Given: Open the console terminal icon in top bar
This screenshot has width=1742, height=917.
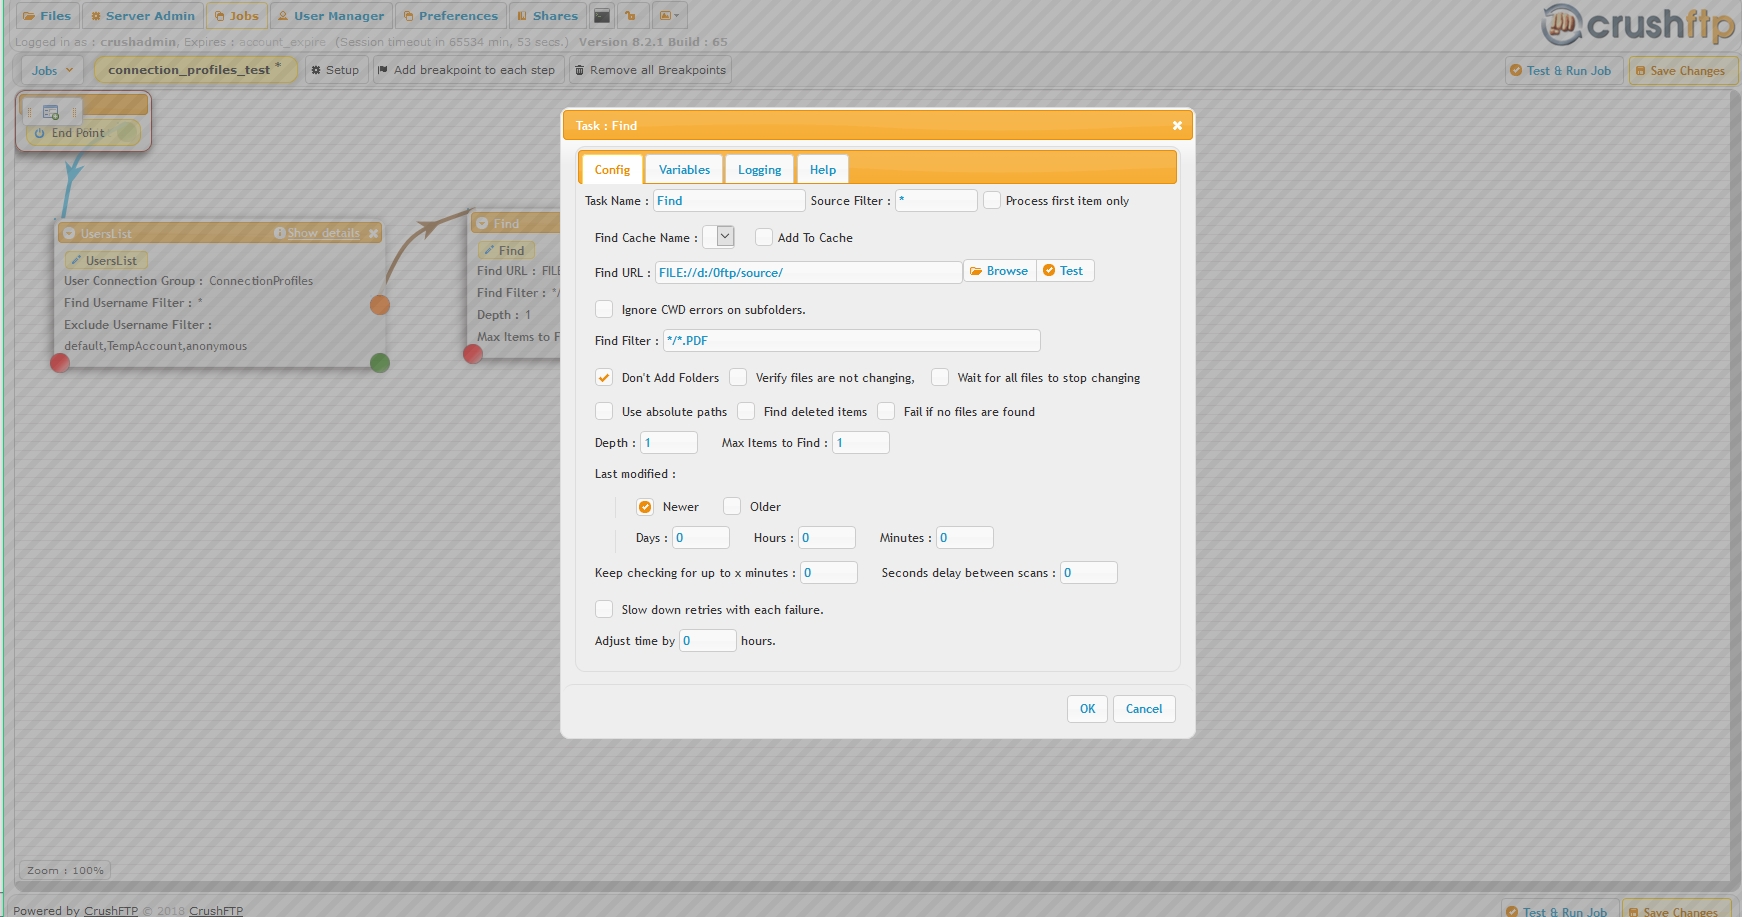Looking at the screenshot, I should tap(601, 16).
